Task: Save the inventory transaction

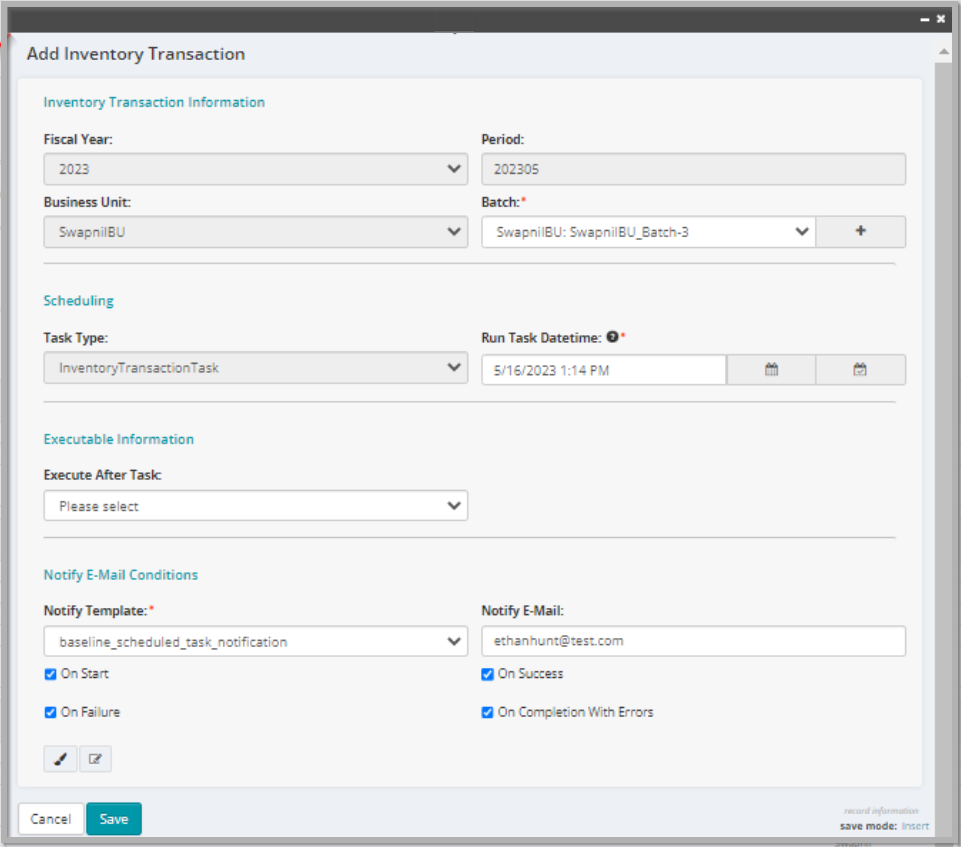Action: [113, 818]
